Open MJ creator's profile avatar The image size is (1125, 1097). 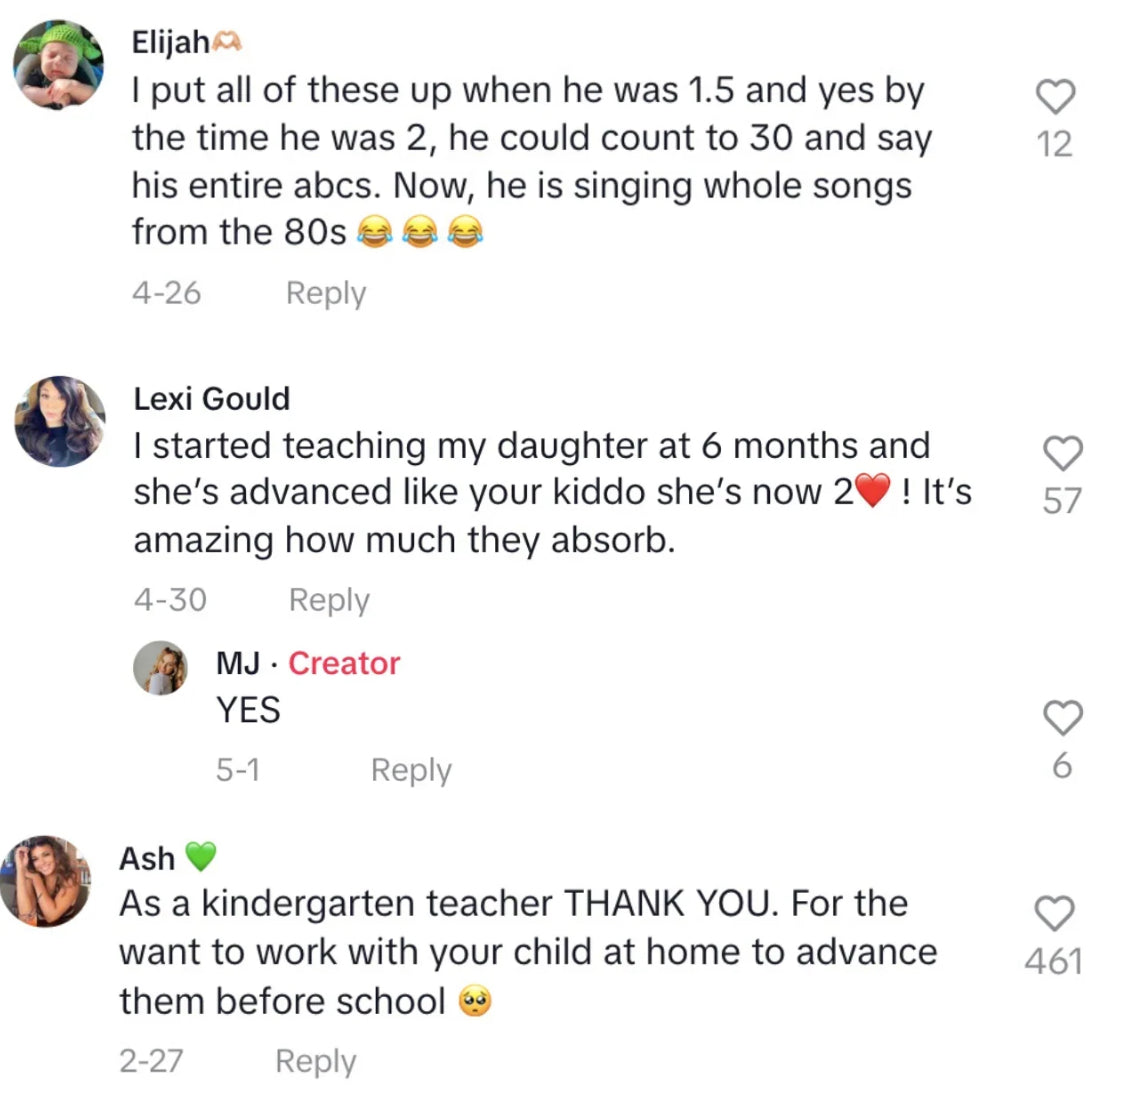(161, 668)
